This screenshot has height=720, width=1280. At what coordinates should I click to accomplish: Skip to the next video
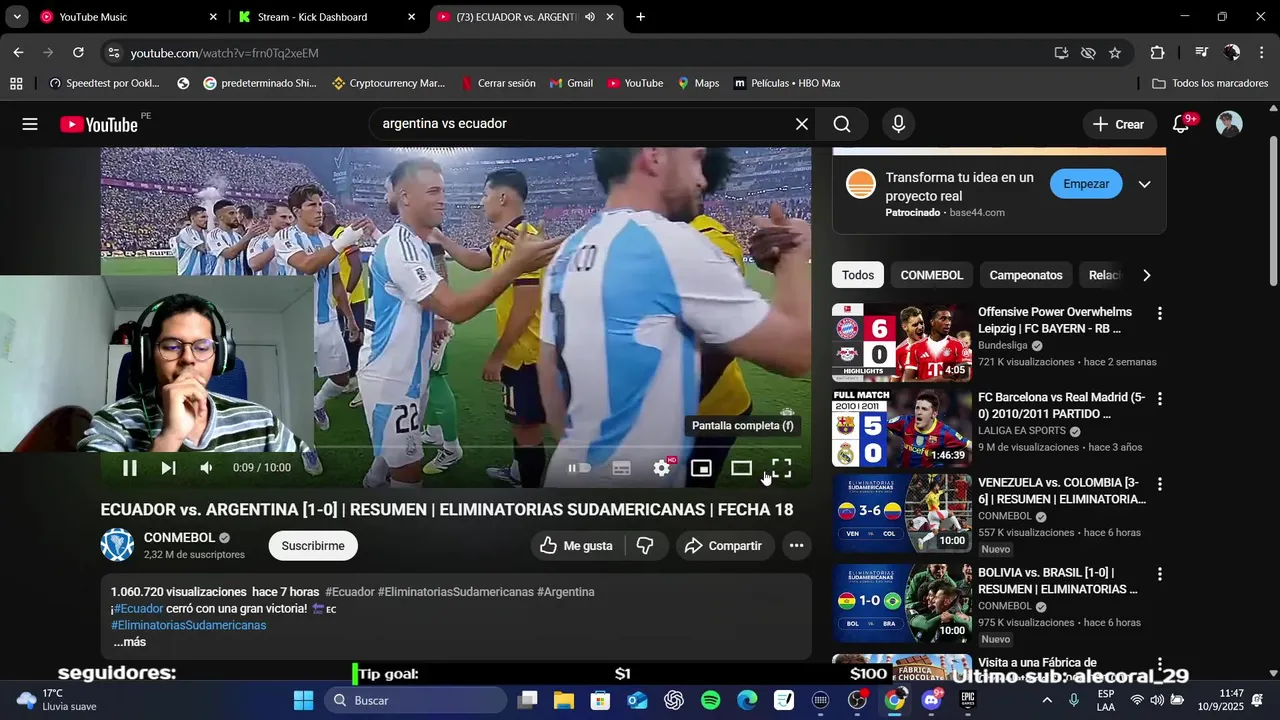[168, 468]
